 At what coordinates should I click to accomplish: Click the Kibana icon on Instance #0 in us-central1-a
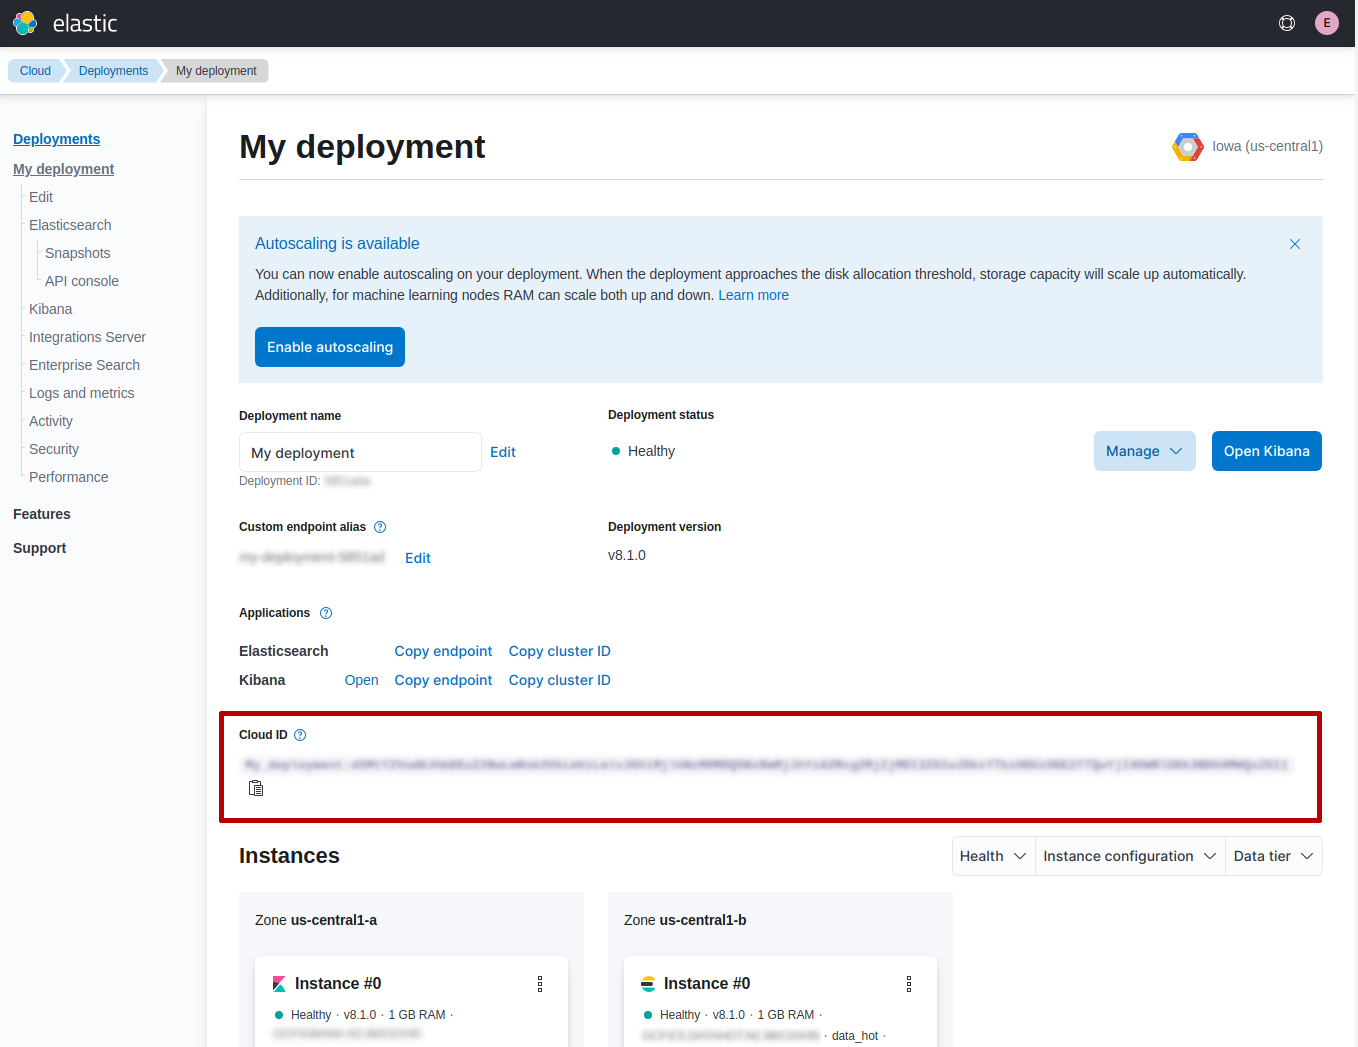(279, 983)
